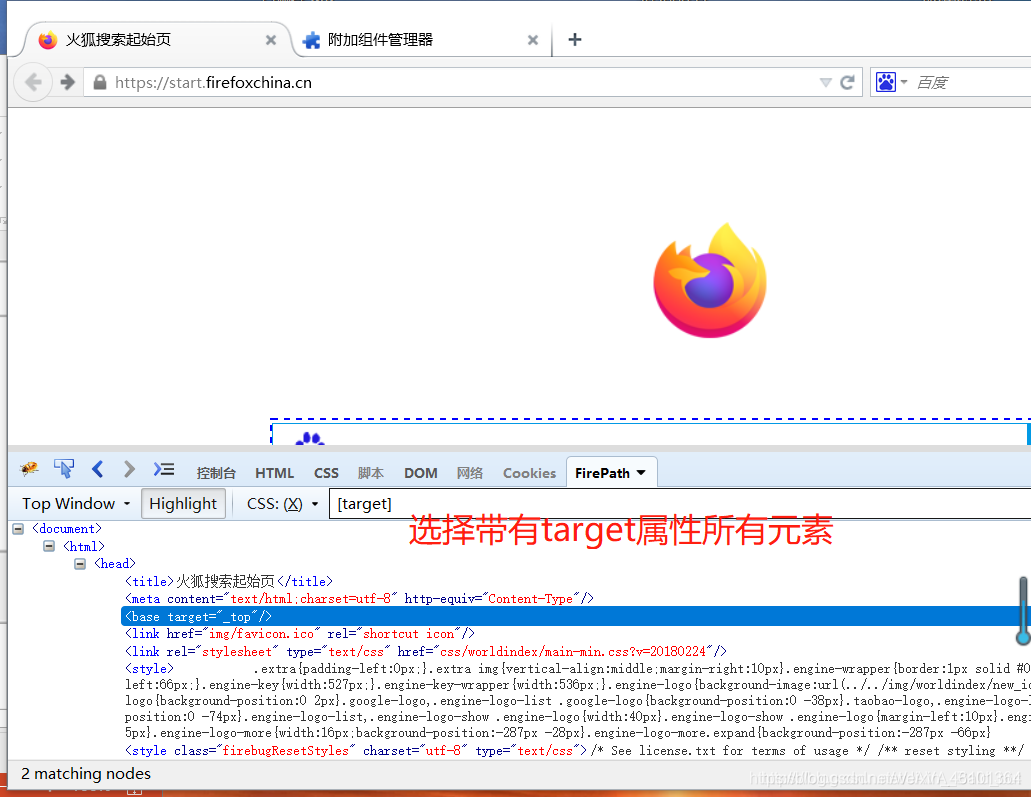Select the stylesheet <link> row
This screenshot has height=797, width=1031.
(425, 651)
